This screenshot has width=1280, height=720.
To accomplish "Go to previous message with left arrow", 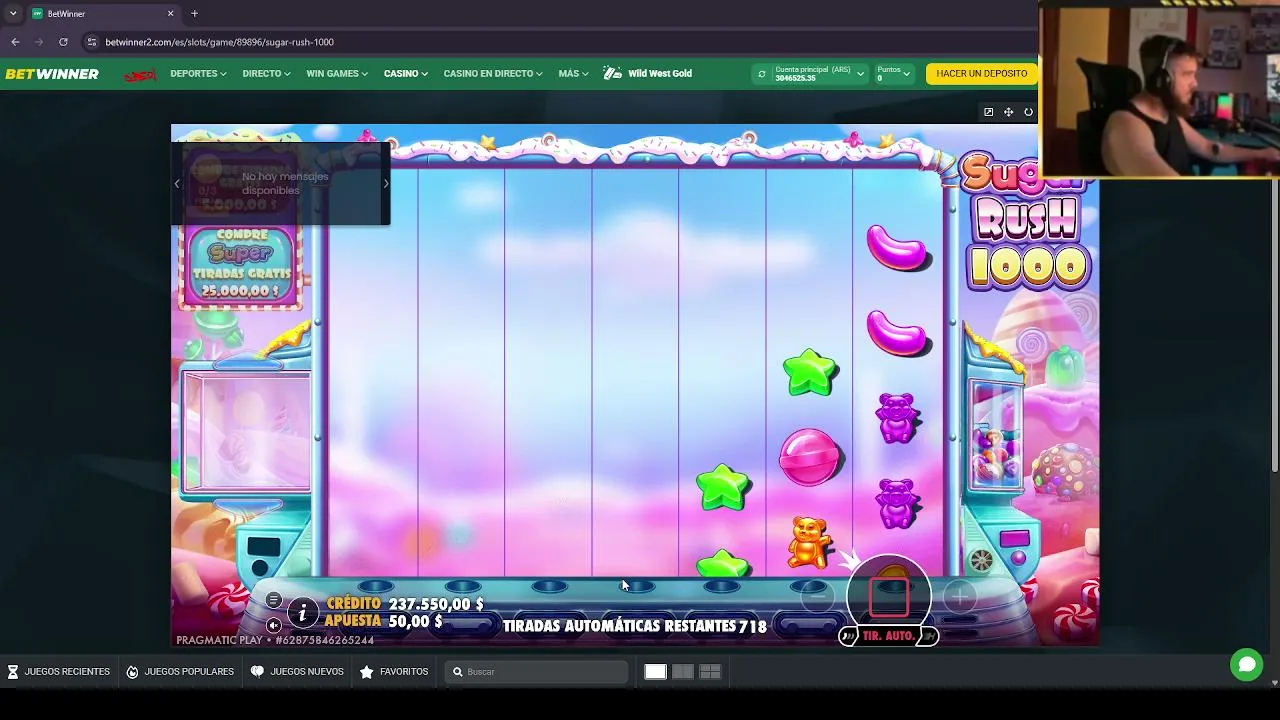I will [x=177, y=183].
